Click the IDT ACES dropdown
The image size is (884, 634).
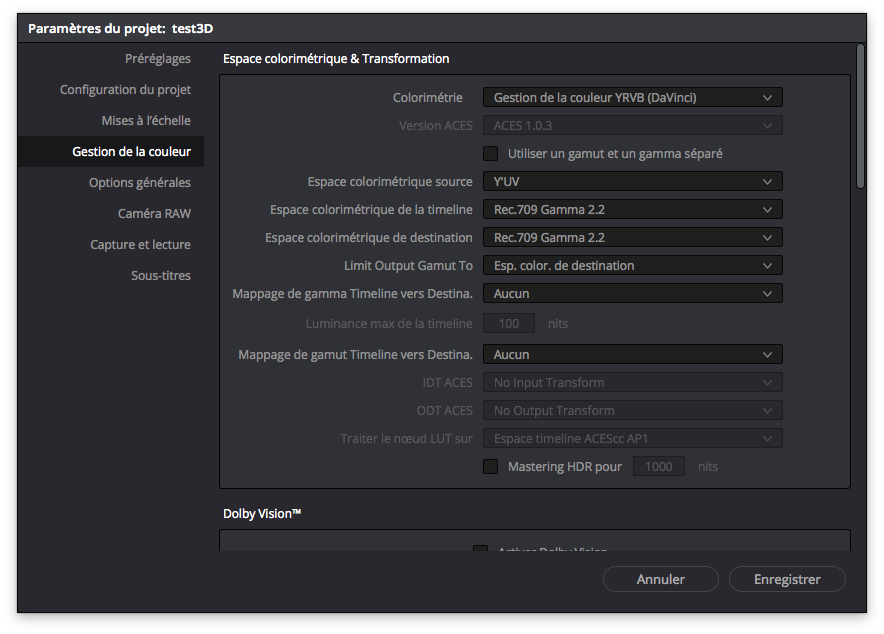click(633, 383)
